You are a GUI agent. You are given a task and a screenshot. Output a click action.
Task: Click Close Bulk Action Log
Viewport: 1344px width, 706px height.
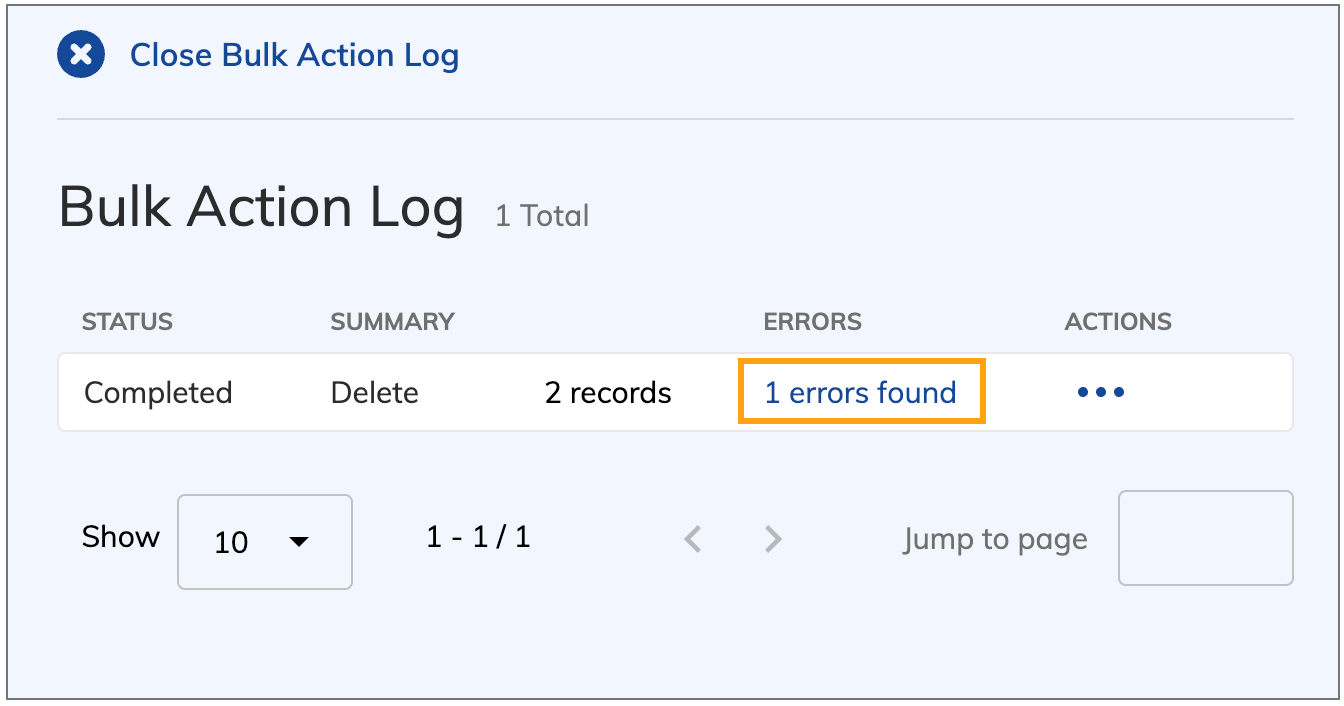pyautogui.click(x=294, y=55)
